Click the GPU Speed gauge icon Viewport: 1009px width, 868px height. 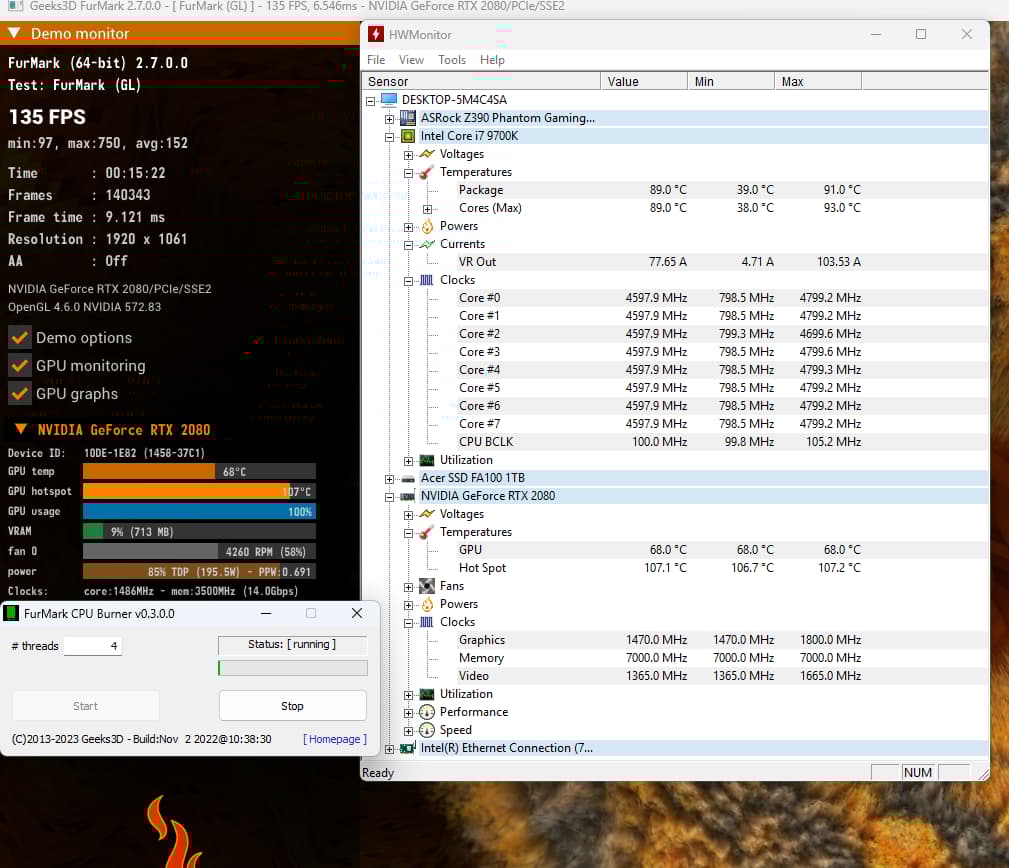click(427, 730)
